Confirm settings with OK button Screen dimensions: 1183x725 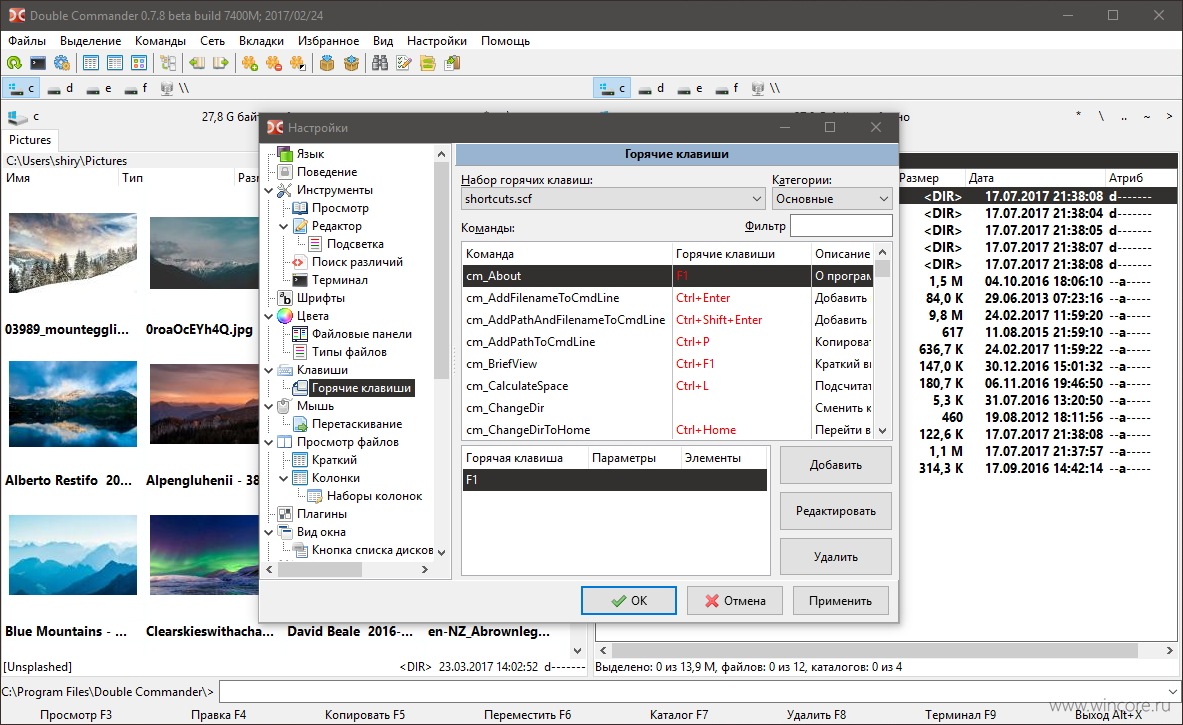pyautogui.click(x=628, y=601)
